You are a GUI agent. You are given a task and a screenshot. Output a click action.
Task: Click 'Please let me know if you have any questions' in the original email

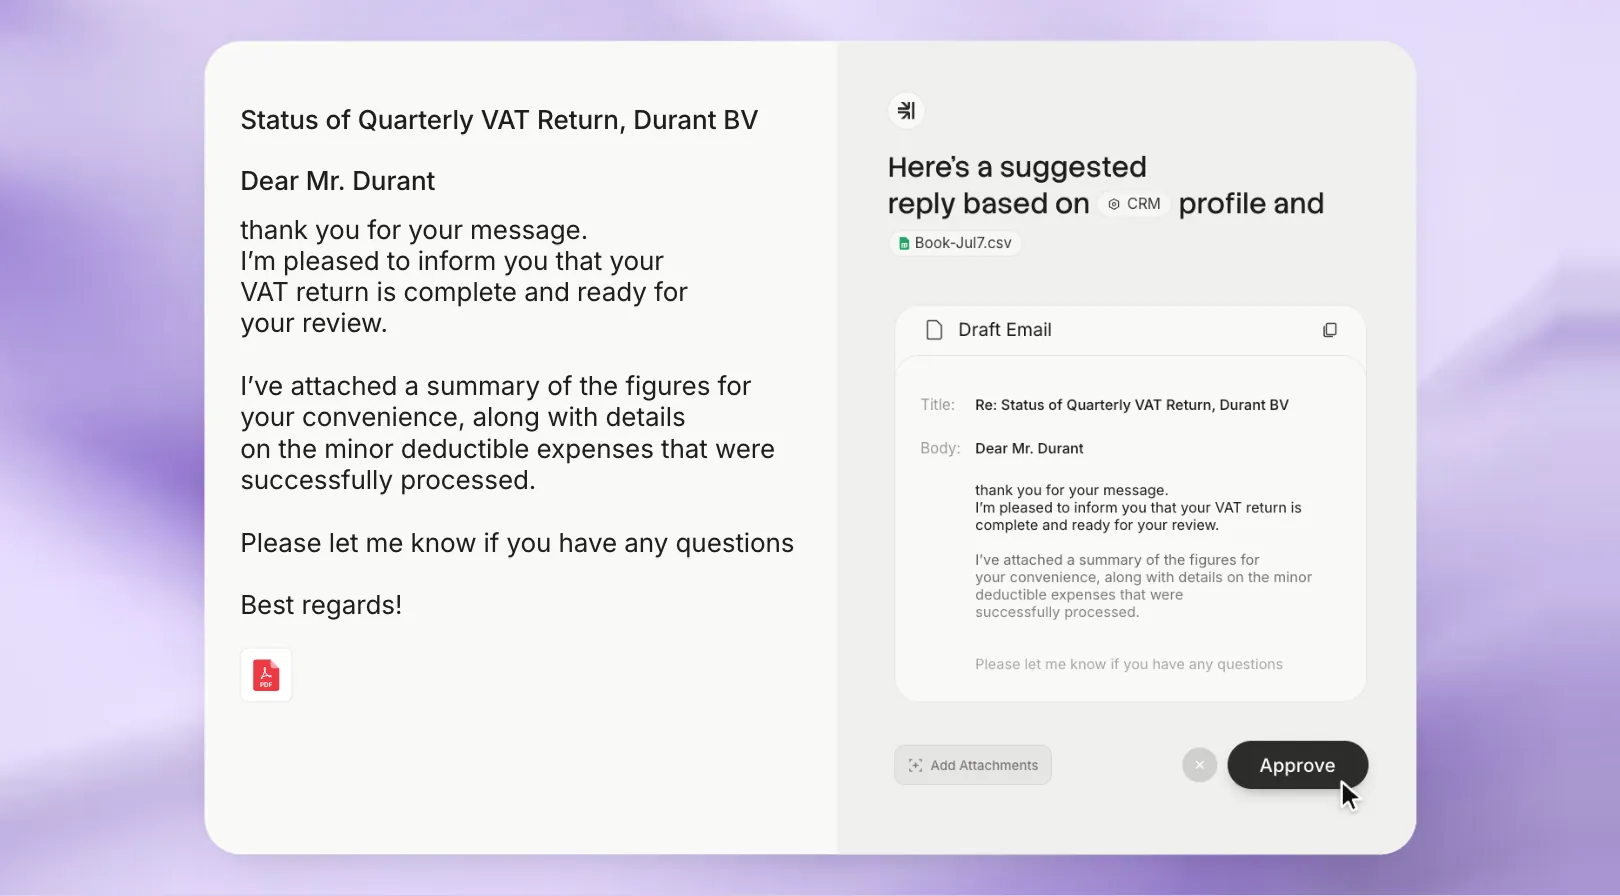517,543
